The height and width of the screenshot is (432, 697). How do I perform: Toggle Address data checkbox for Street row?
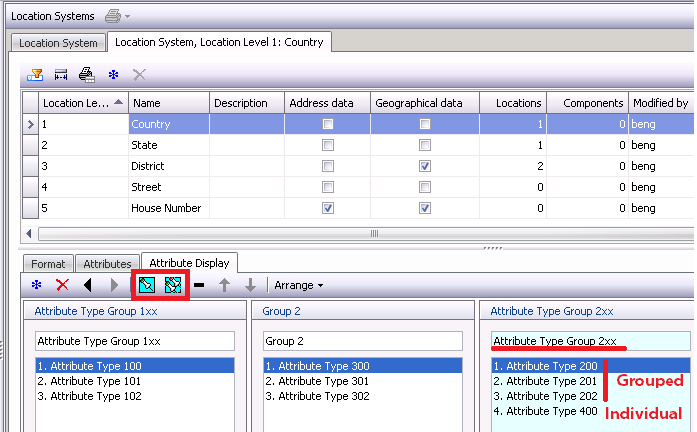pos(328,187)
